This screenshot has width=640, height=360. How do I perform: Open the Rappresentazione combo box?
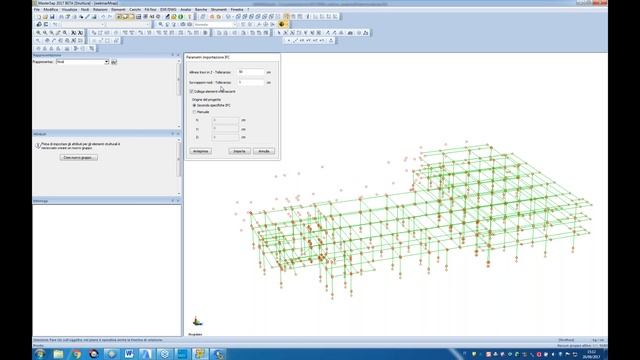82,62
